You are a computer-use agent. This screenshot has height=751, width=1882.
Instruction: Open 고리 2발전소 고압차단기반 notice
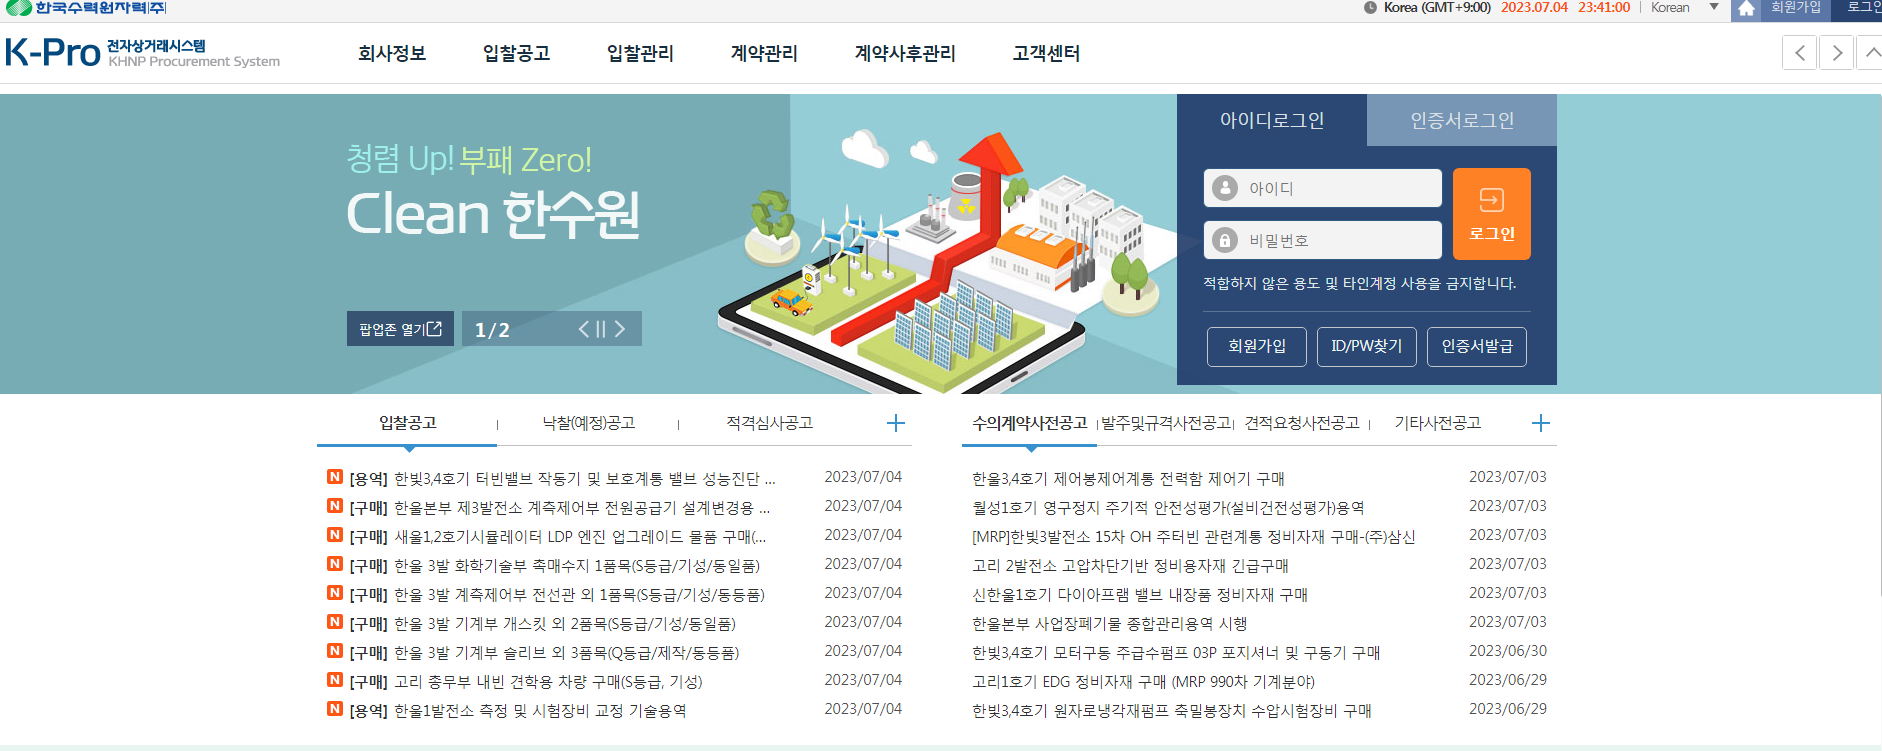[1130, 566]
